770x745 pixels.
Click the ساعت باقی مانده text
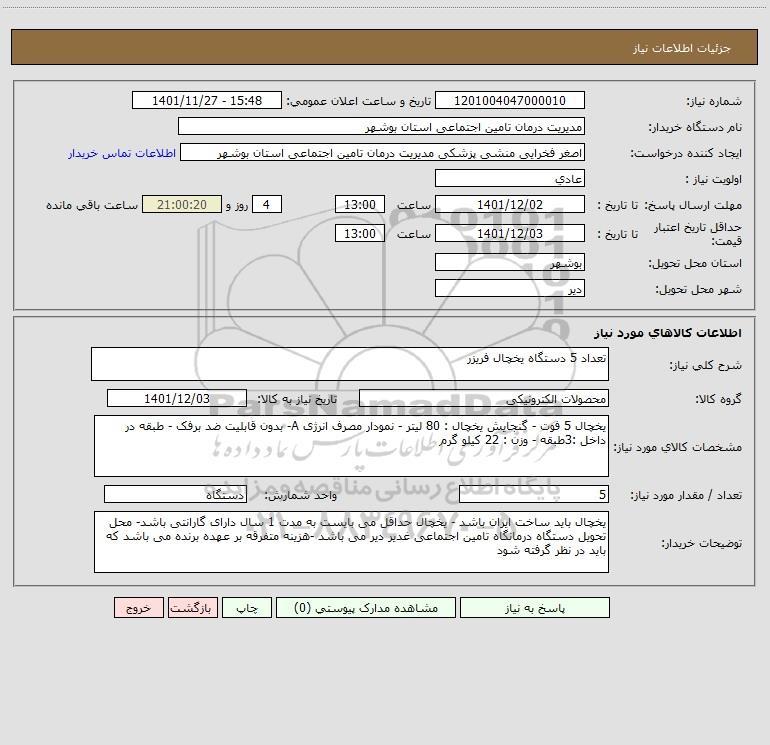pyautogui.click(x=92, y=205)
